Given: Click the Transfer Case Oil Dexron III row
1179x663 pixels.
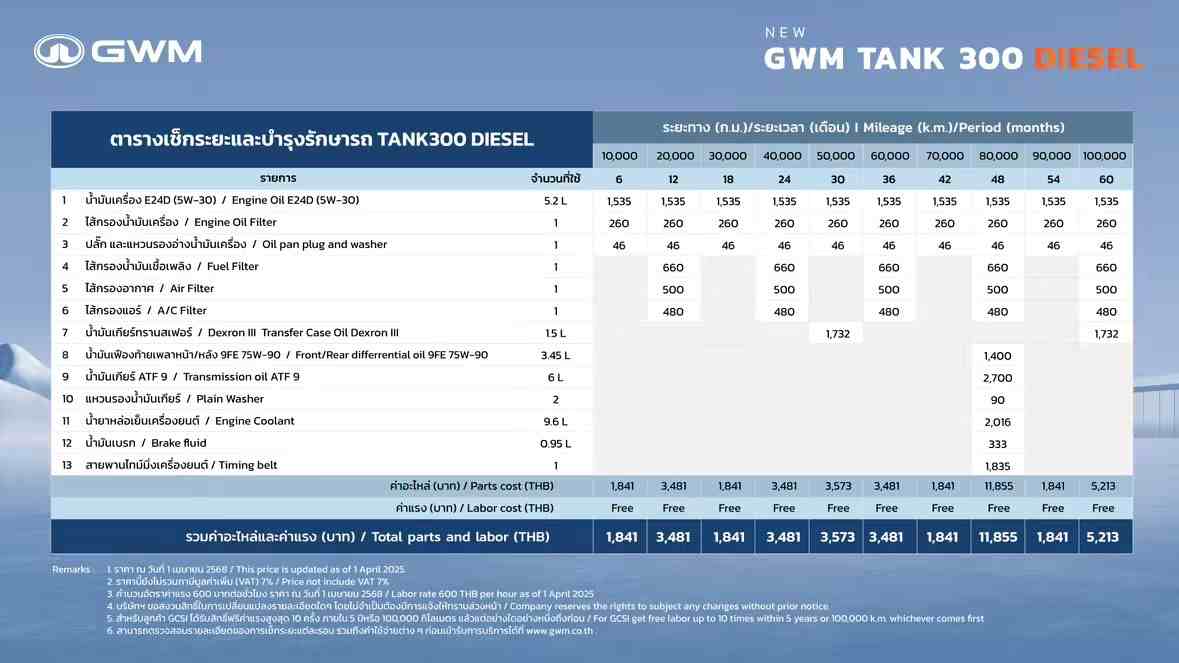Looking at the screenshot, I should click(x=592, y=333).
